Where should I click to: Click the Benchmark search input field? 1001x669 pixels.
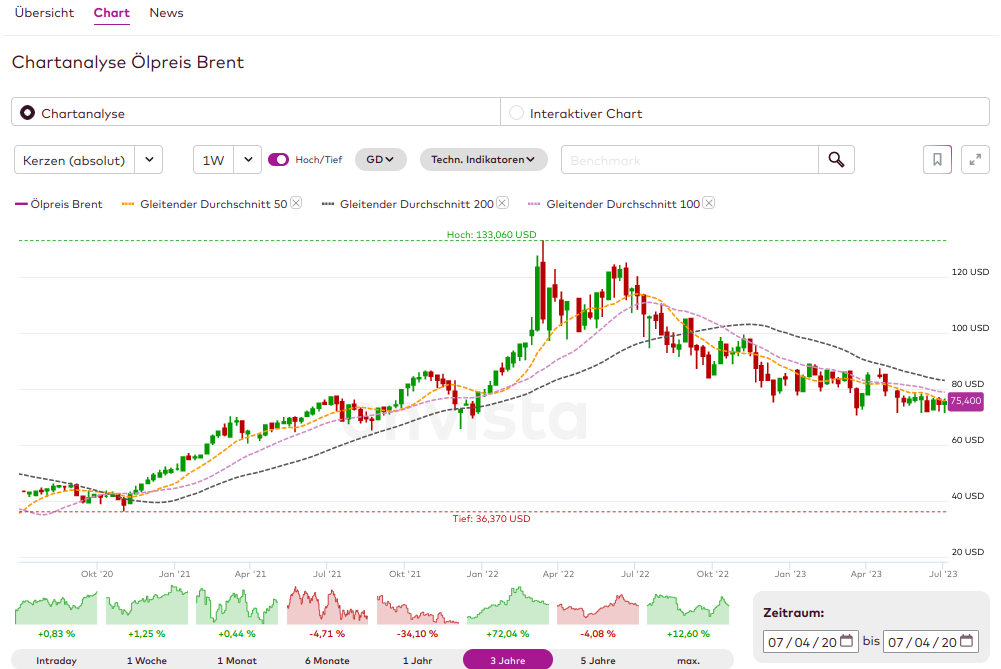(x=689, y=160)
